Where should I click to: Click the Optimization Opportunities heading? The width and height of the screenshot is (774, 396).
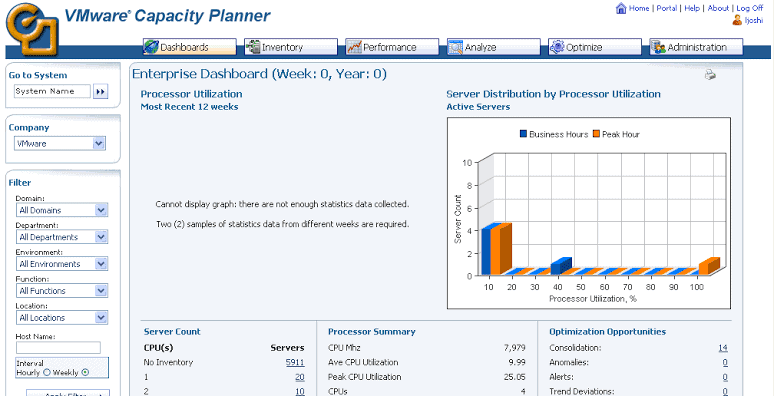(608, 332)
